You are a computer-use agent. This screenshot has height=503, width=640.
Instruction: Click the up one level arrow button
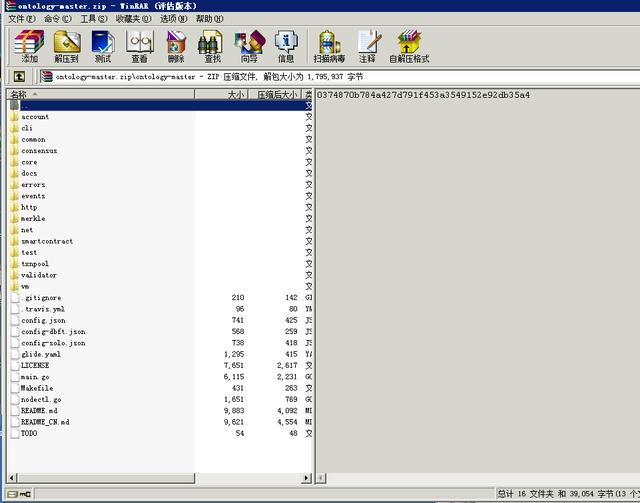point(19,76)
